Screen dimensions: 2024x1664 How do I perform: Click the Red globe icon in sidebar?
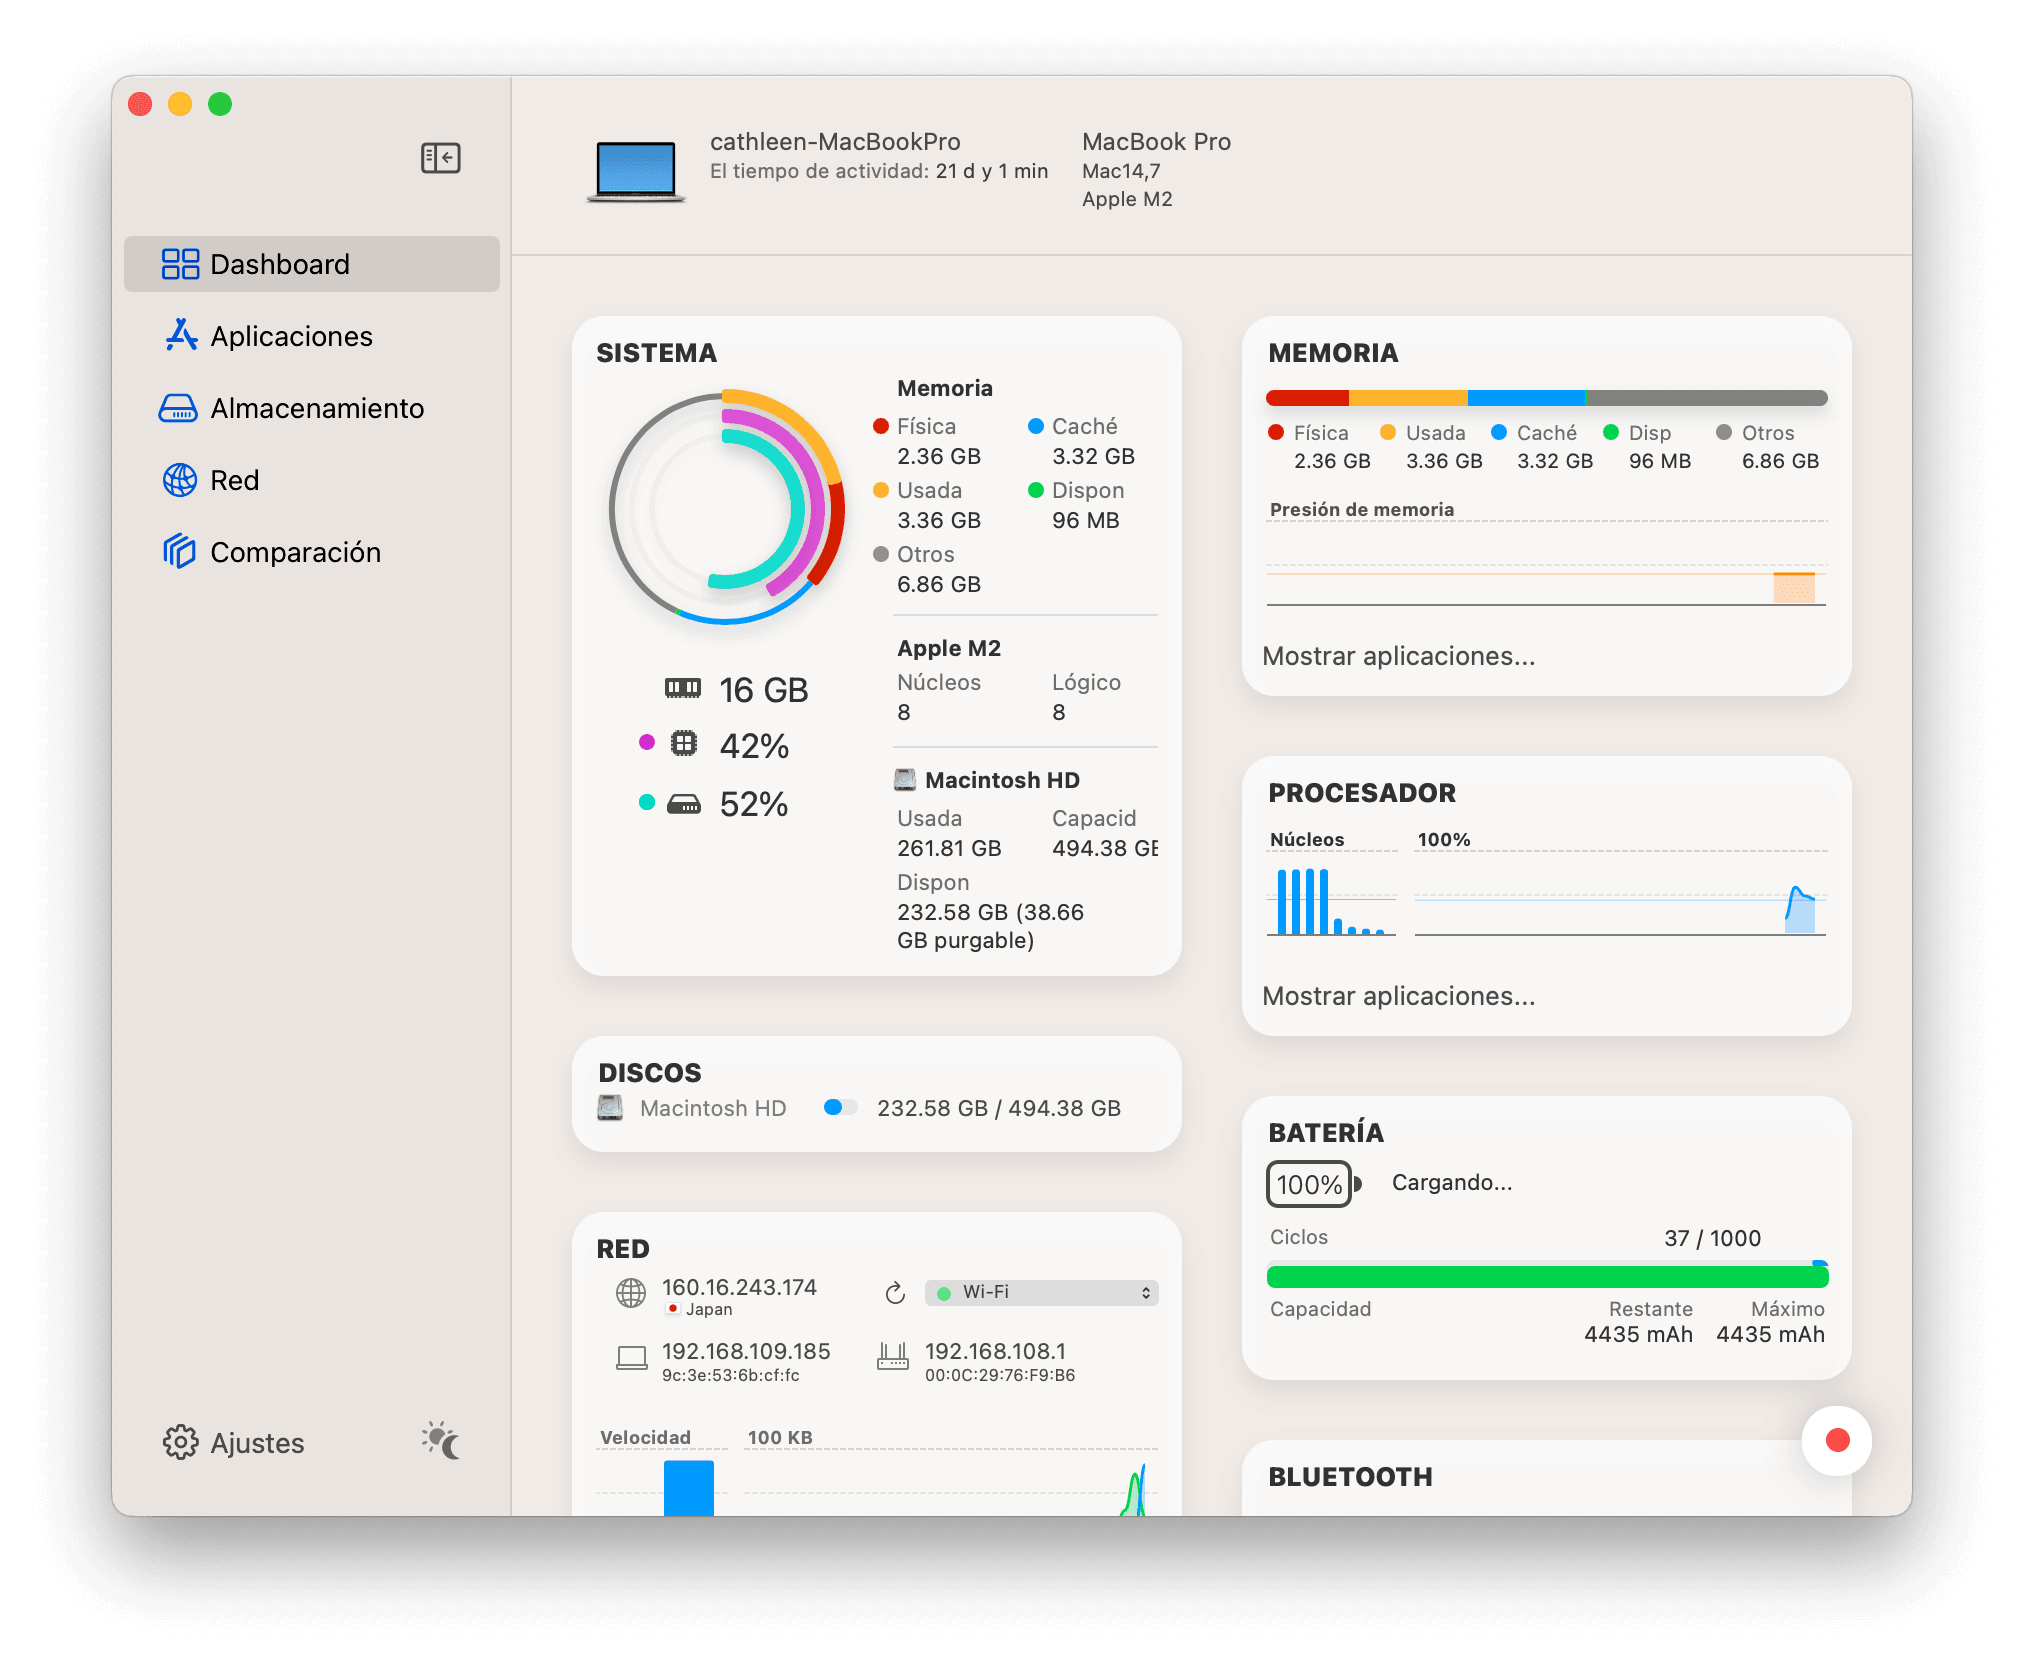pos(180,480)
